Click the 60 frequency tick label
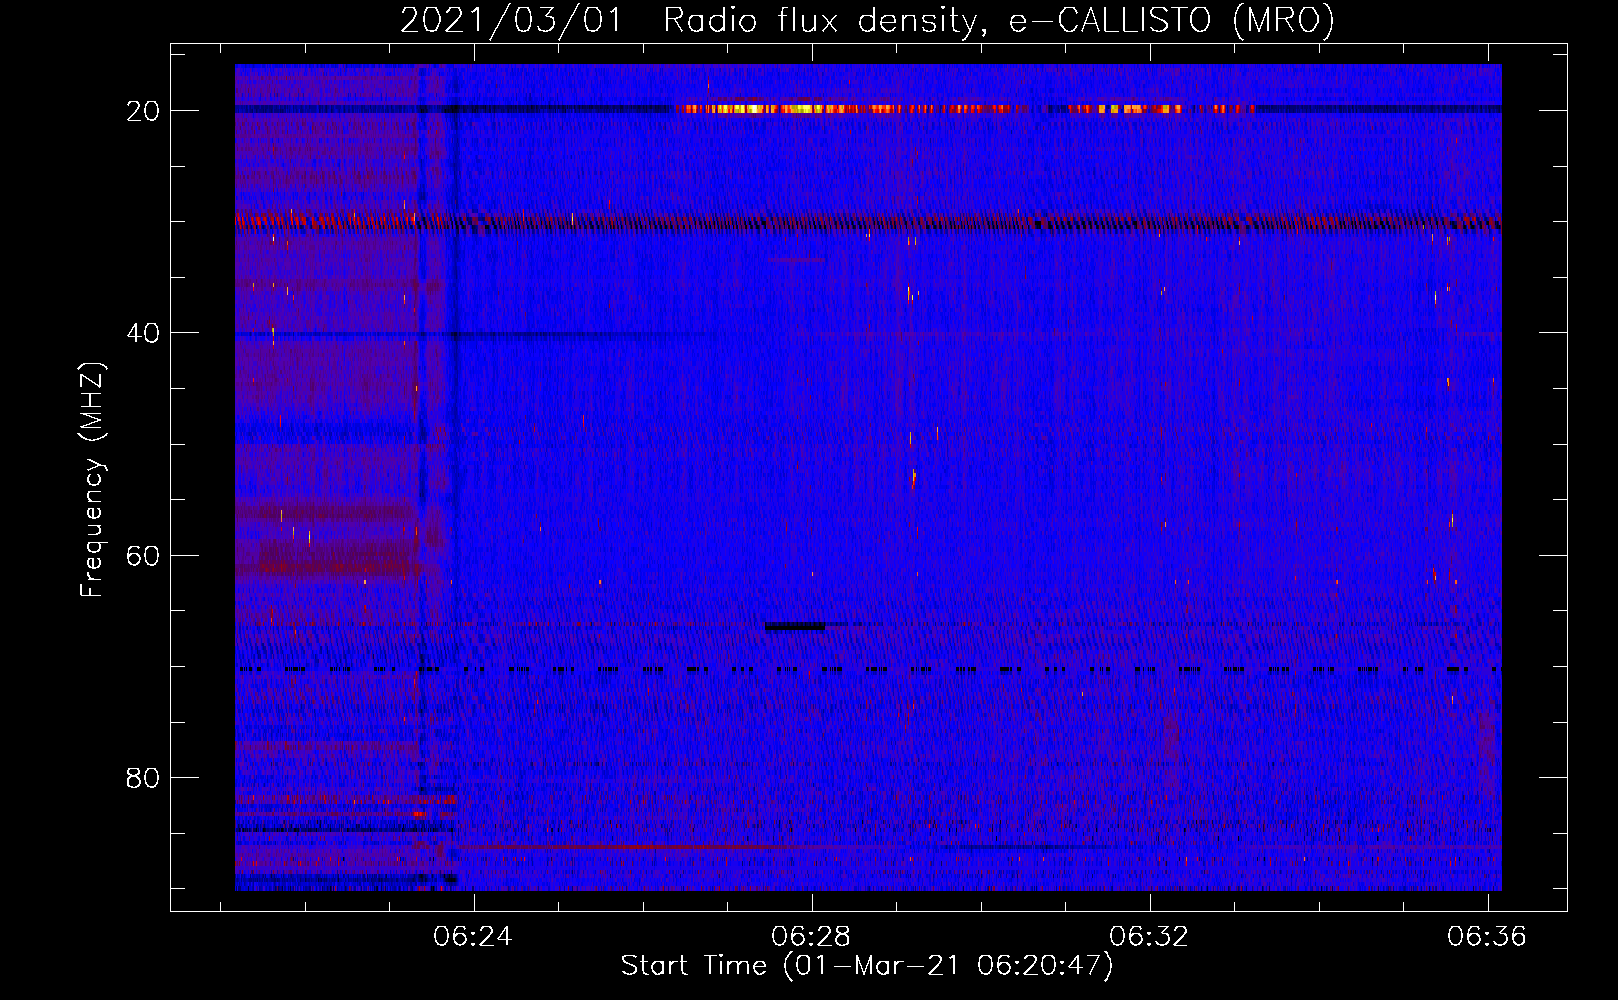 click(143, 555)
